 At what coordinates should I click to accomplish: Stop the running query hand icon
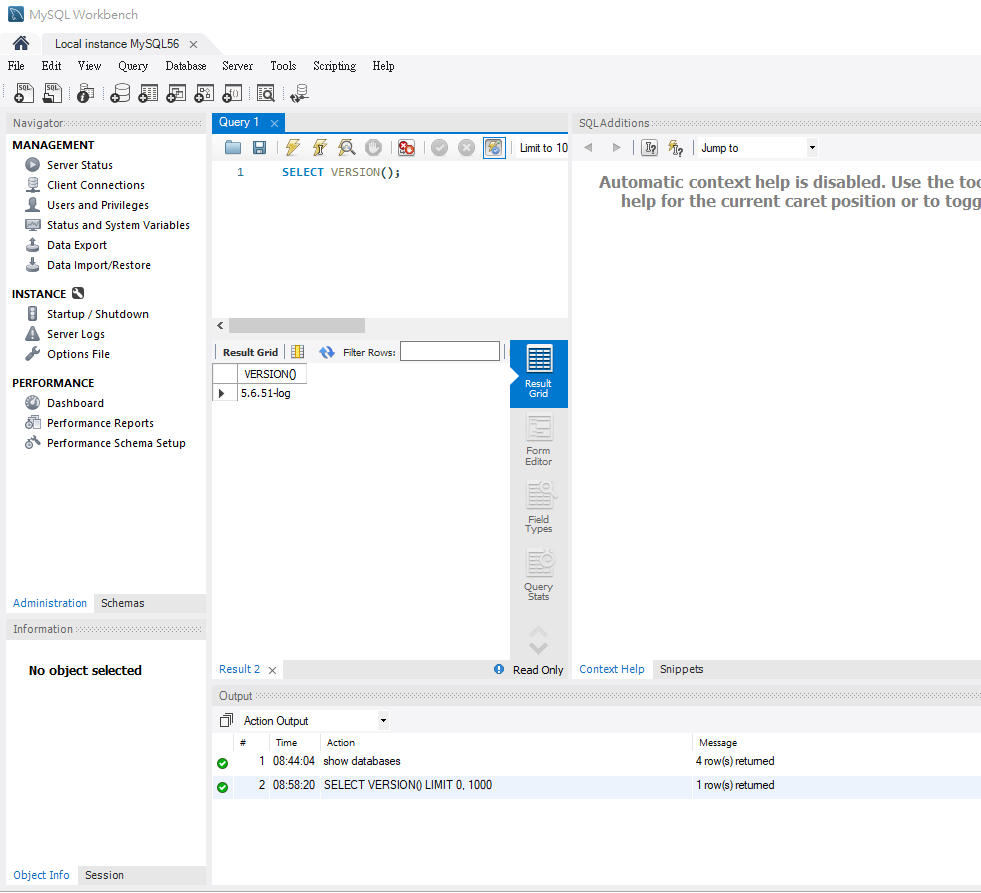tap(374, 148)
